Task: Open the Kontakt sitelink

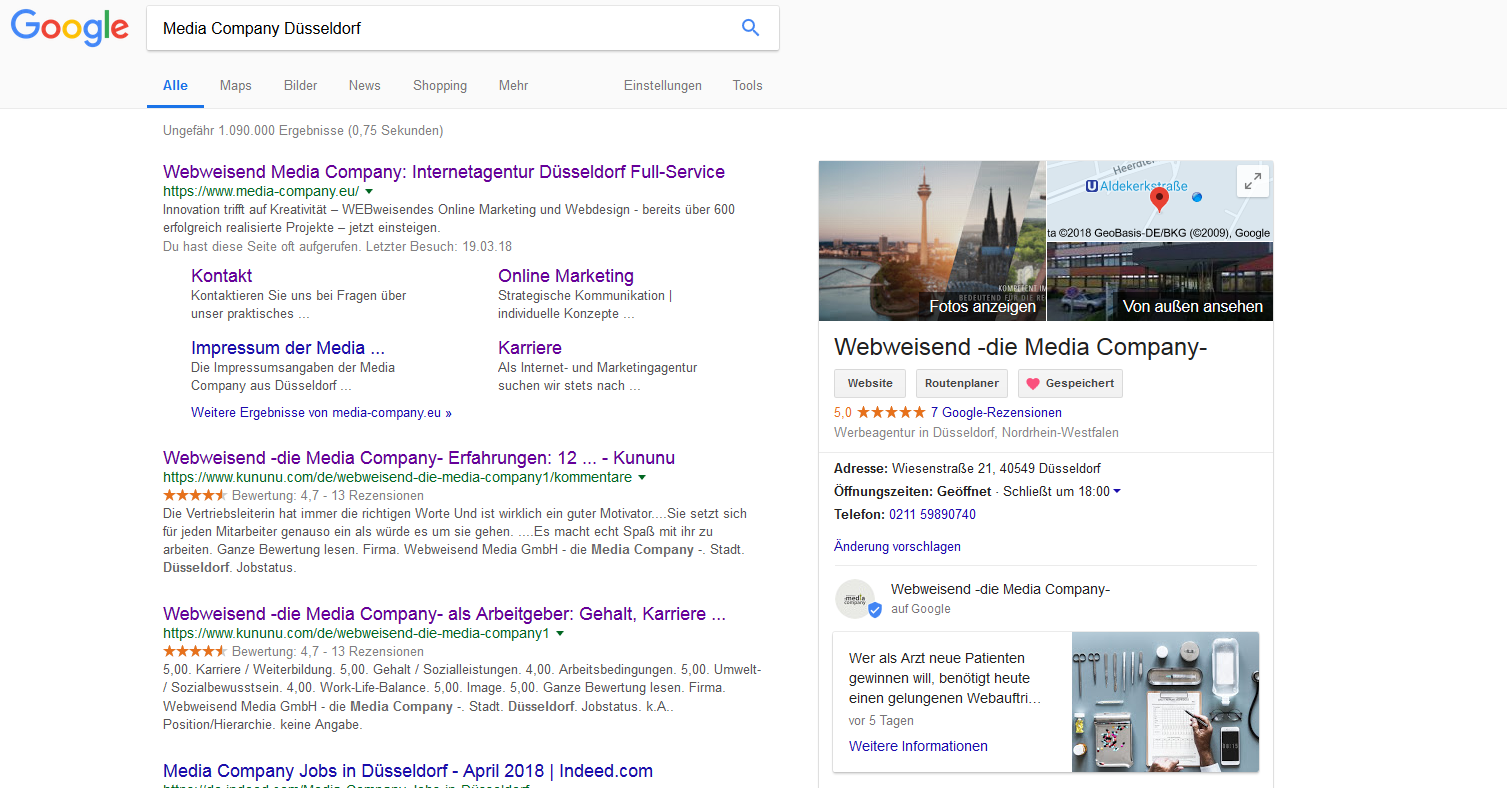Action: click(x=221, y=276)
